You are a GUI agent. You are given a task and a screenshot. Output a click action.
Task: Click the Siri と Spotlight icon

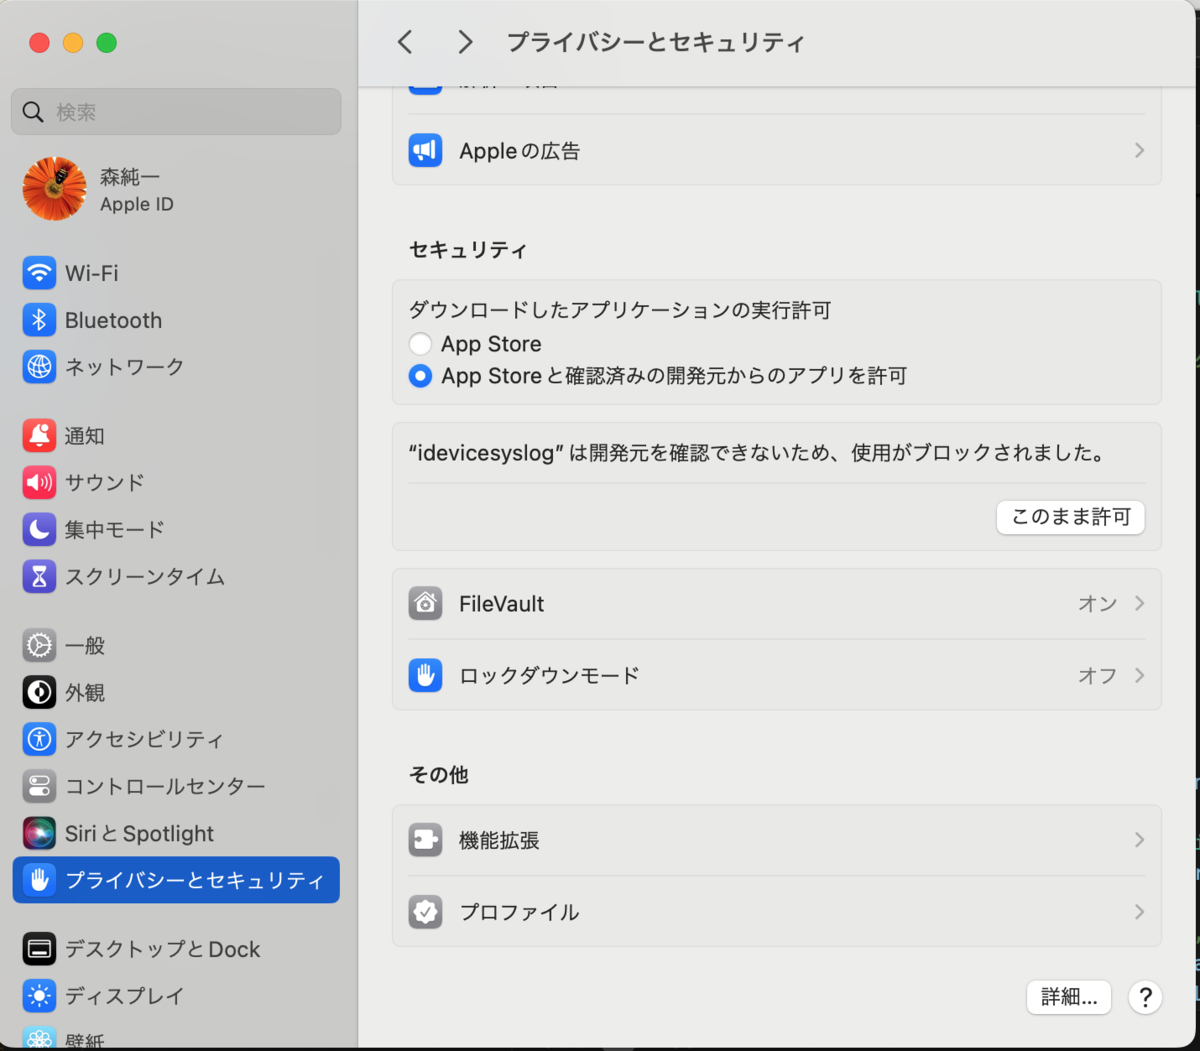[39, 833]
